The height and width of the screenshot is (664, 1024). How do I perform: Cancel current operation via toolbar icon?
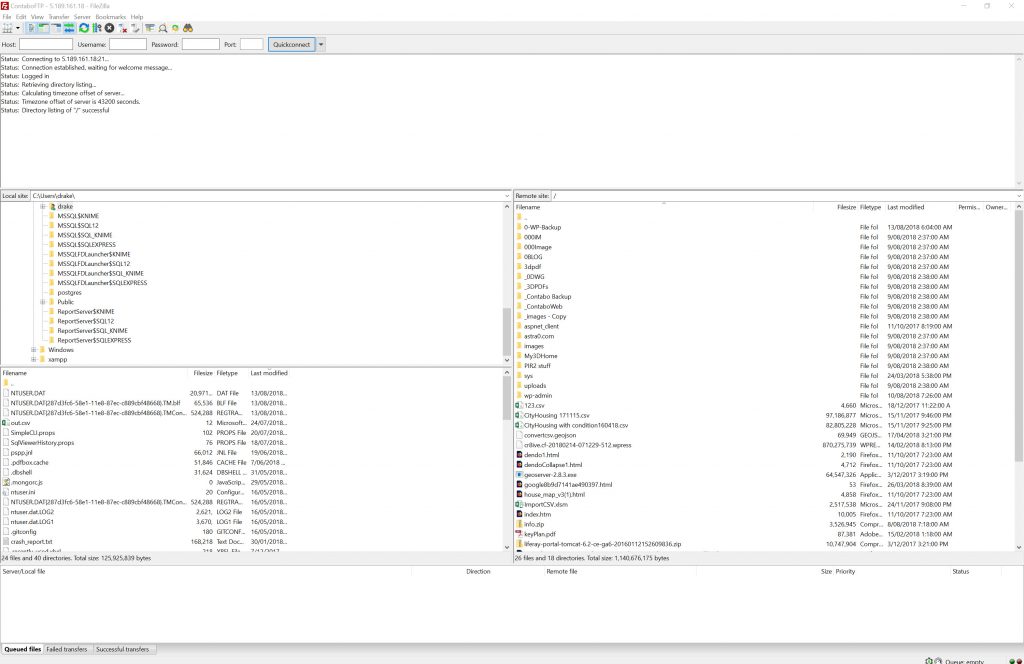[110, 28]
